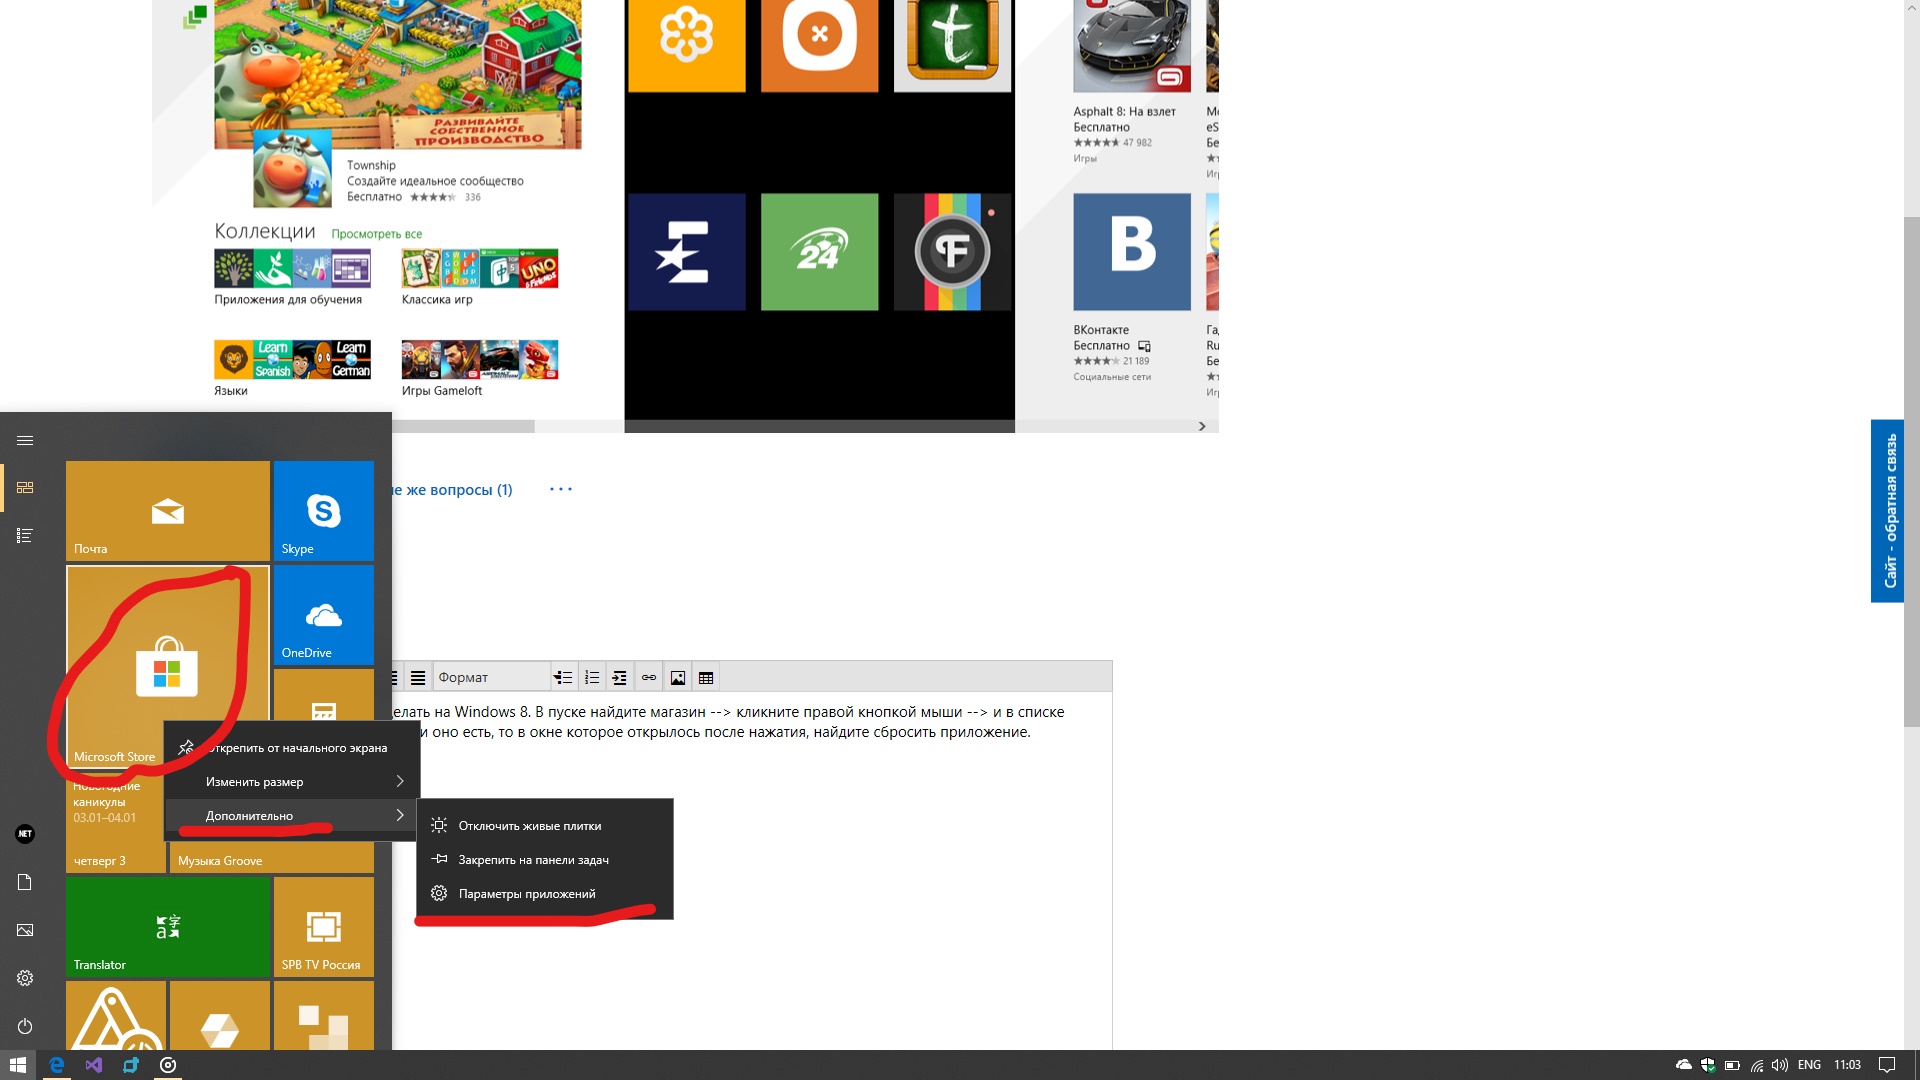The height and width of the screenshot is (1080, 1920).
Task: Click the justify text alignment icon
Action: click(x=418, y=677)
